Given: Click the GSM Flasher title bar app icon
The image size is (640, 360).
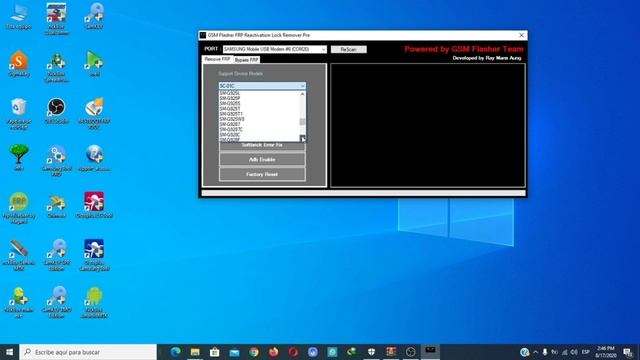Looking at the screenshot, I should click(203, 36).
